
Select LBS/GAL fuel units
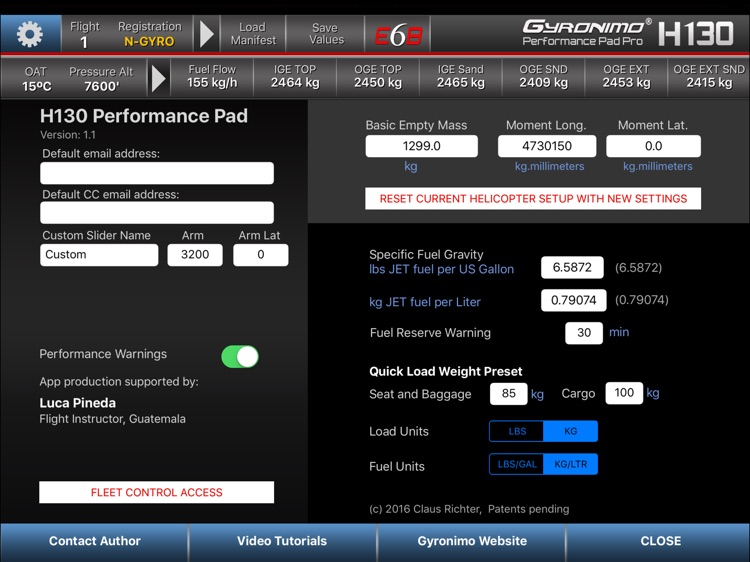(x=517, y=464)
